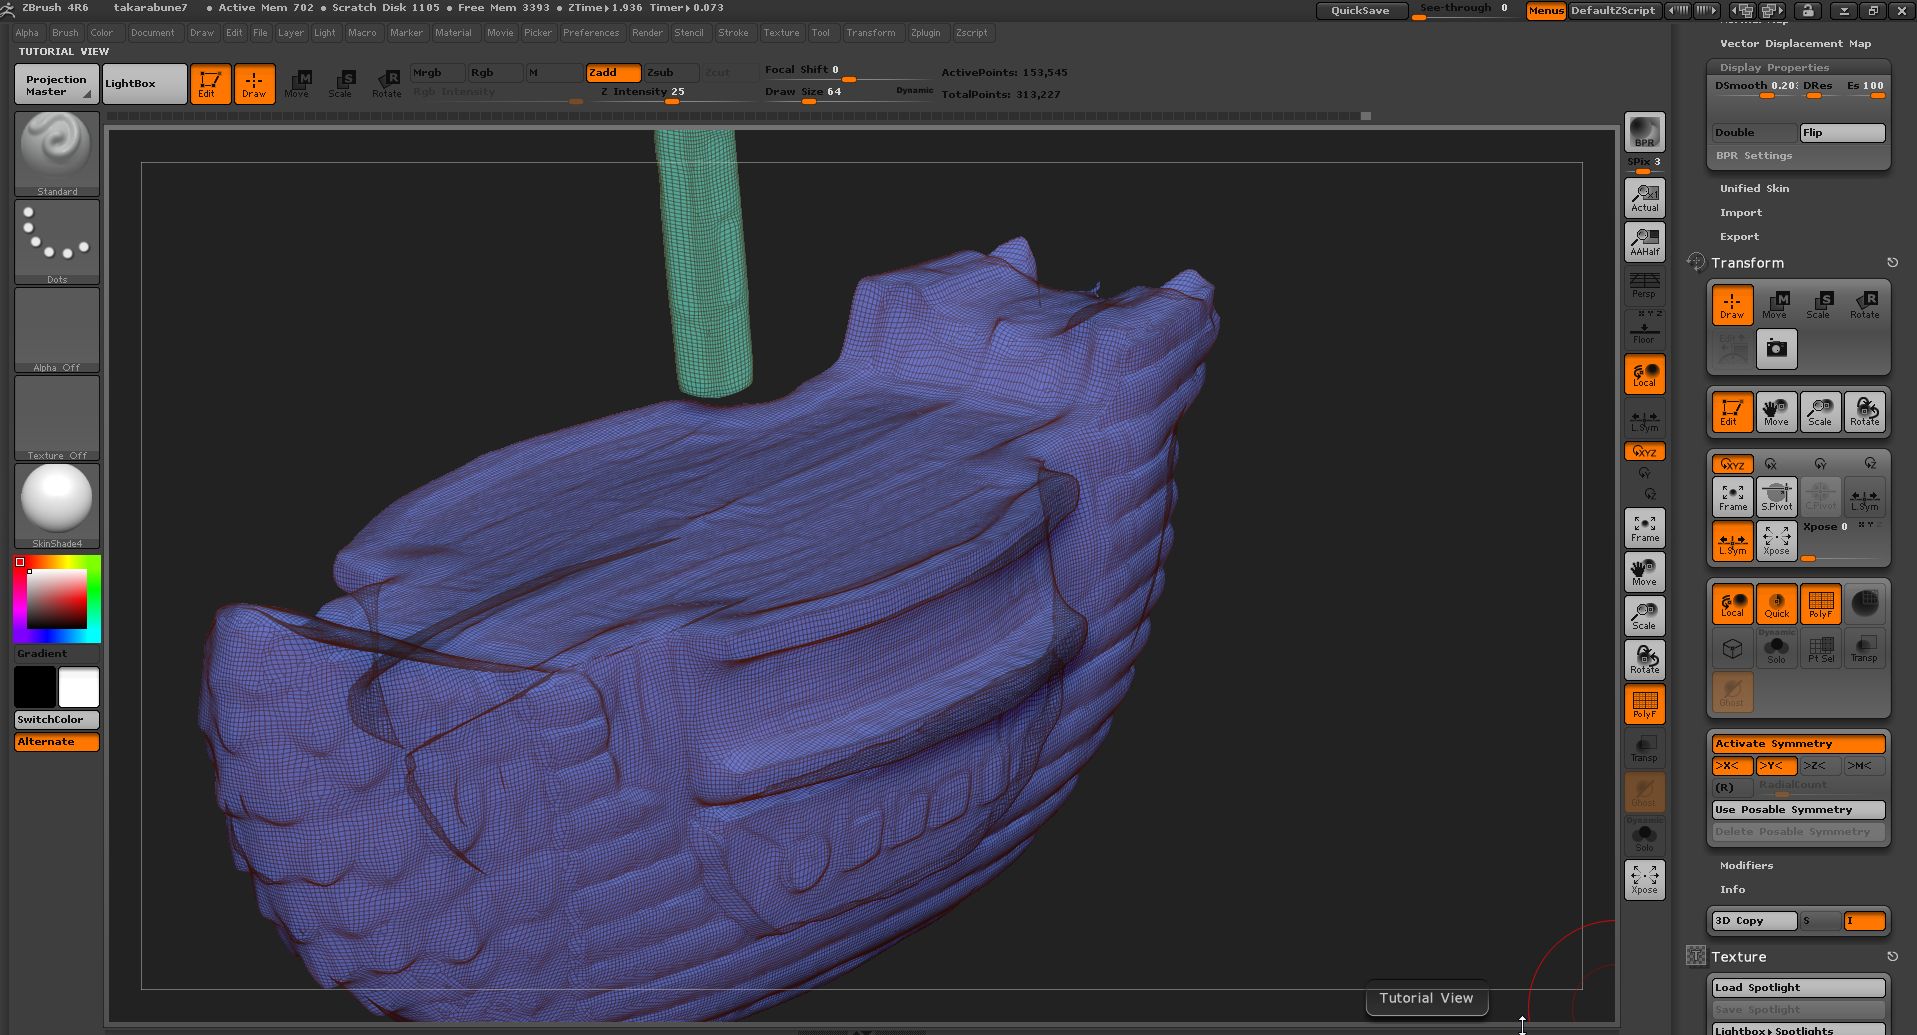The width and height of the screenshot is (1917, 1035).
Task: Click the Xpose icon in Transform palette
Action: [x=1776, y=540]
